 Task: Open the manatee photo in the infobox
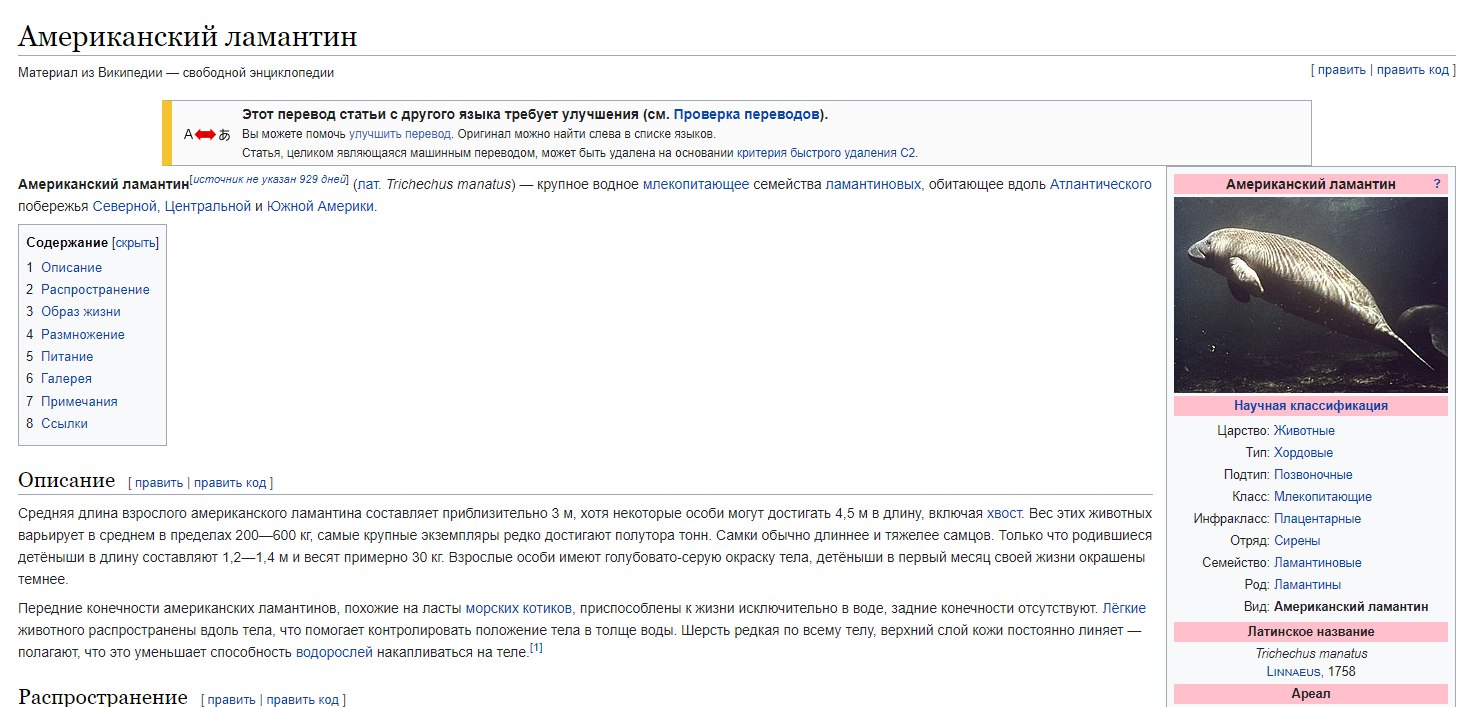[1311, 294]
